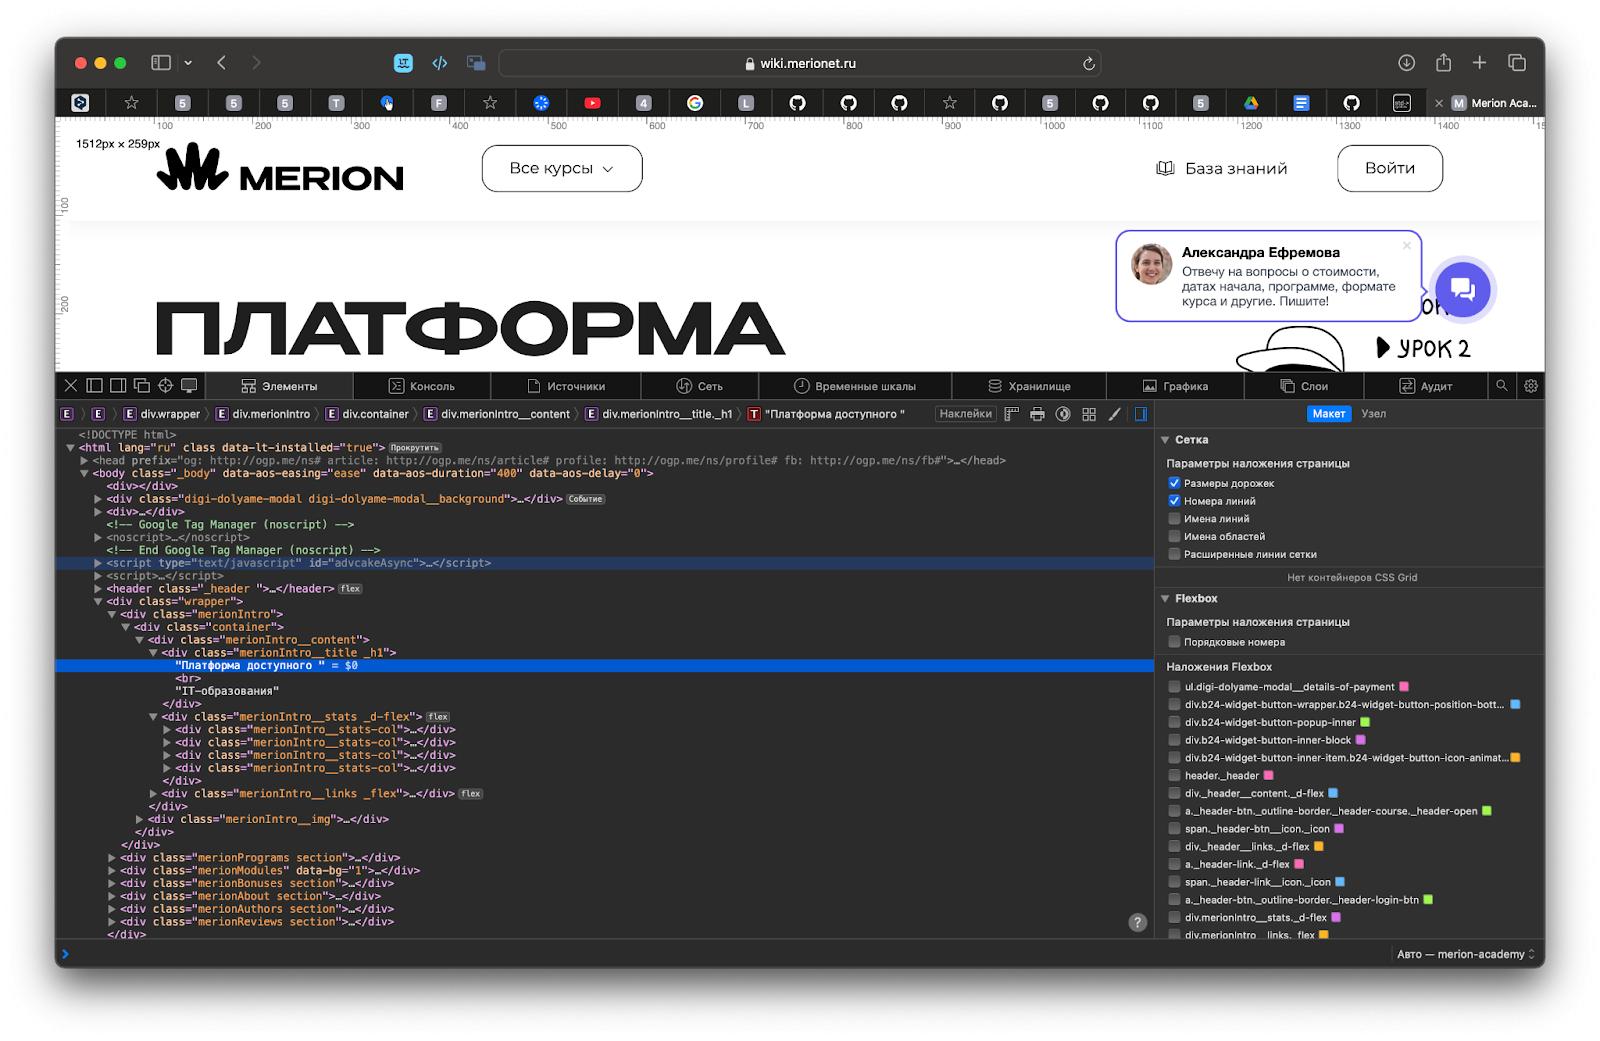
Task: Open the Консоль tab
Action: pyautogui.click(x=421, y=386)
